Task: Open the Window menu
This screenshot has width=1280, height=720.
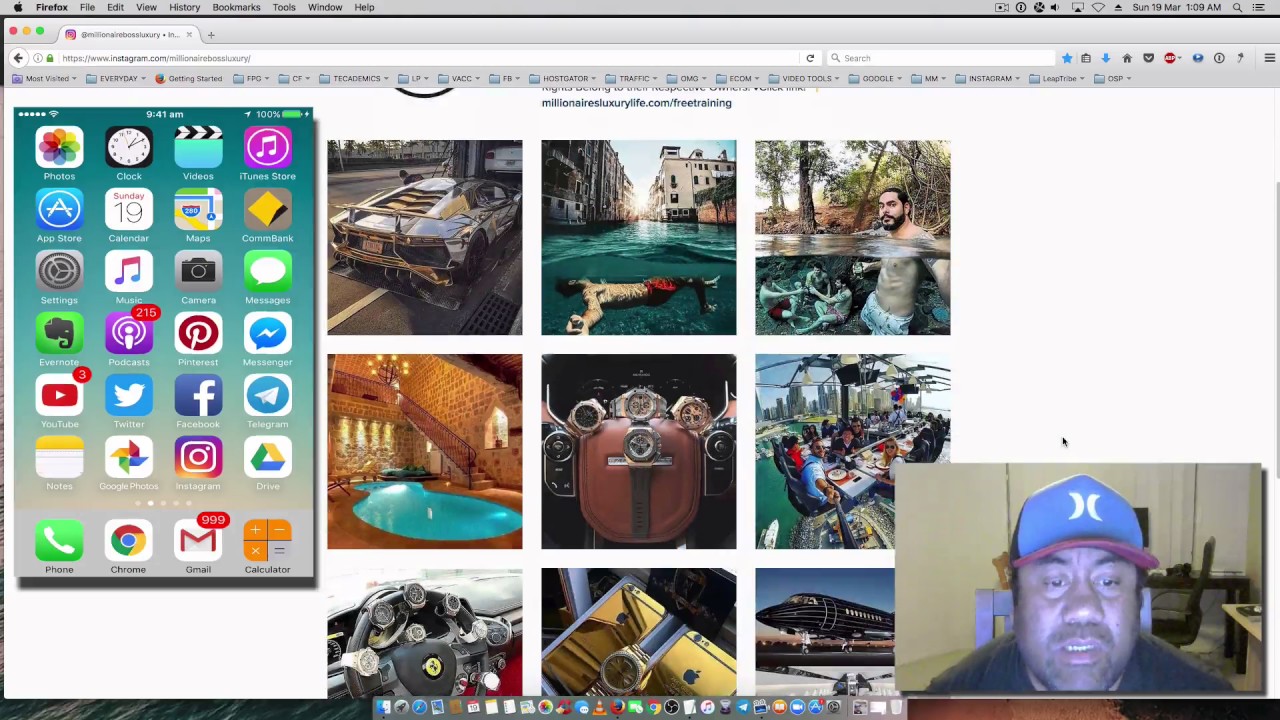Action: point(325,7)
